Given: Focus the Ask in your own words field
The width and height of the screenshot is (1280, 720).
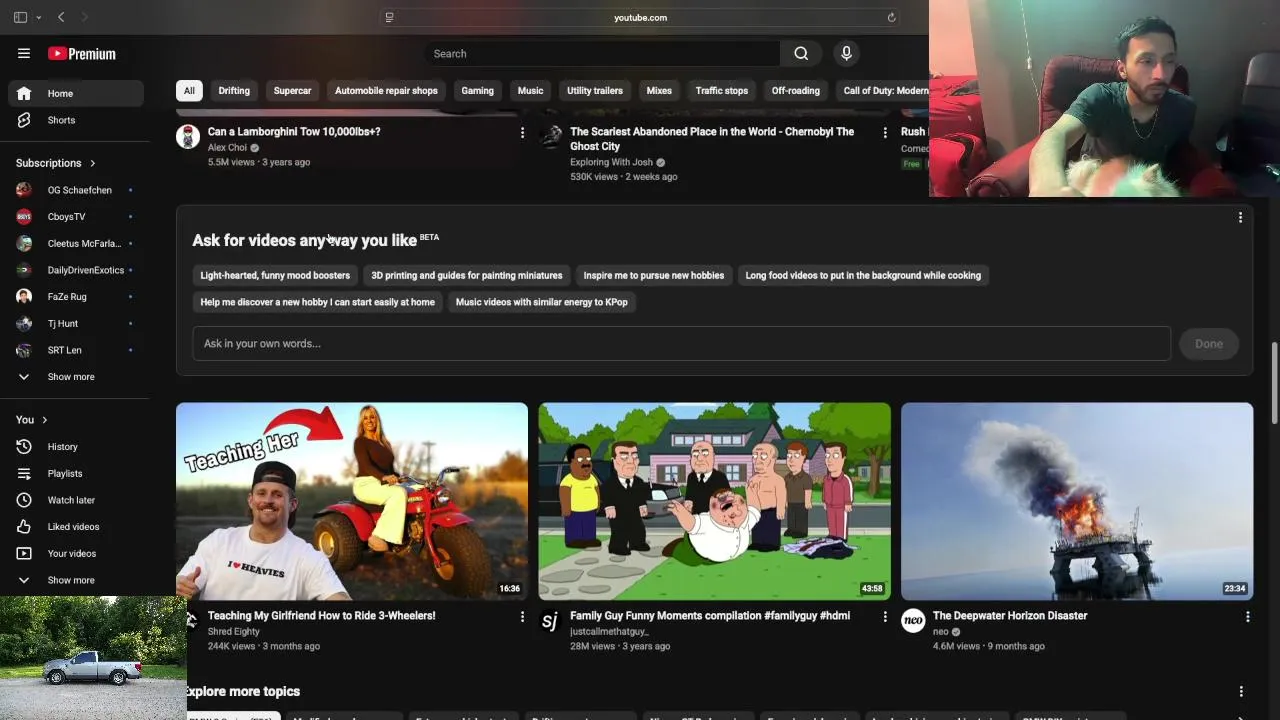Looking at the screenshot, I should [681, 344].
